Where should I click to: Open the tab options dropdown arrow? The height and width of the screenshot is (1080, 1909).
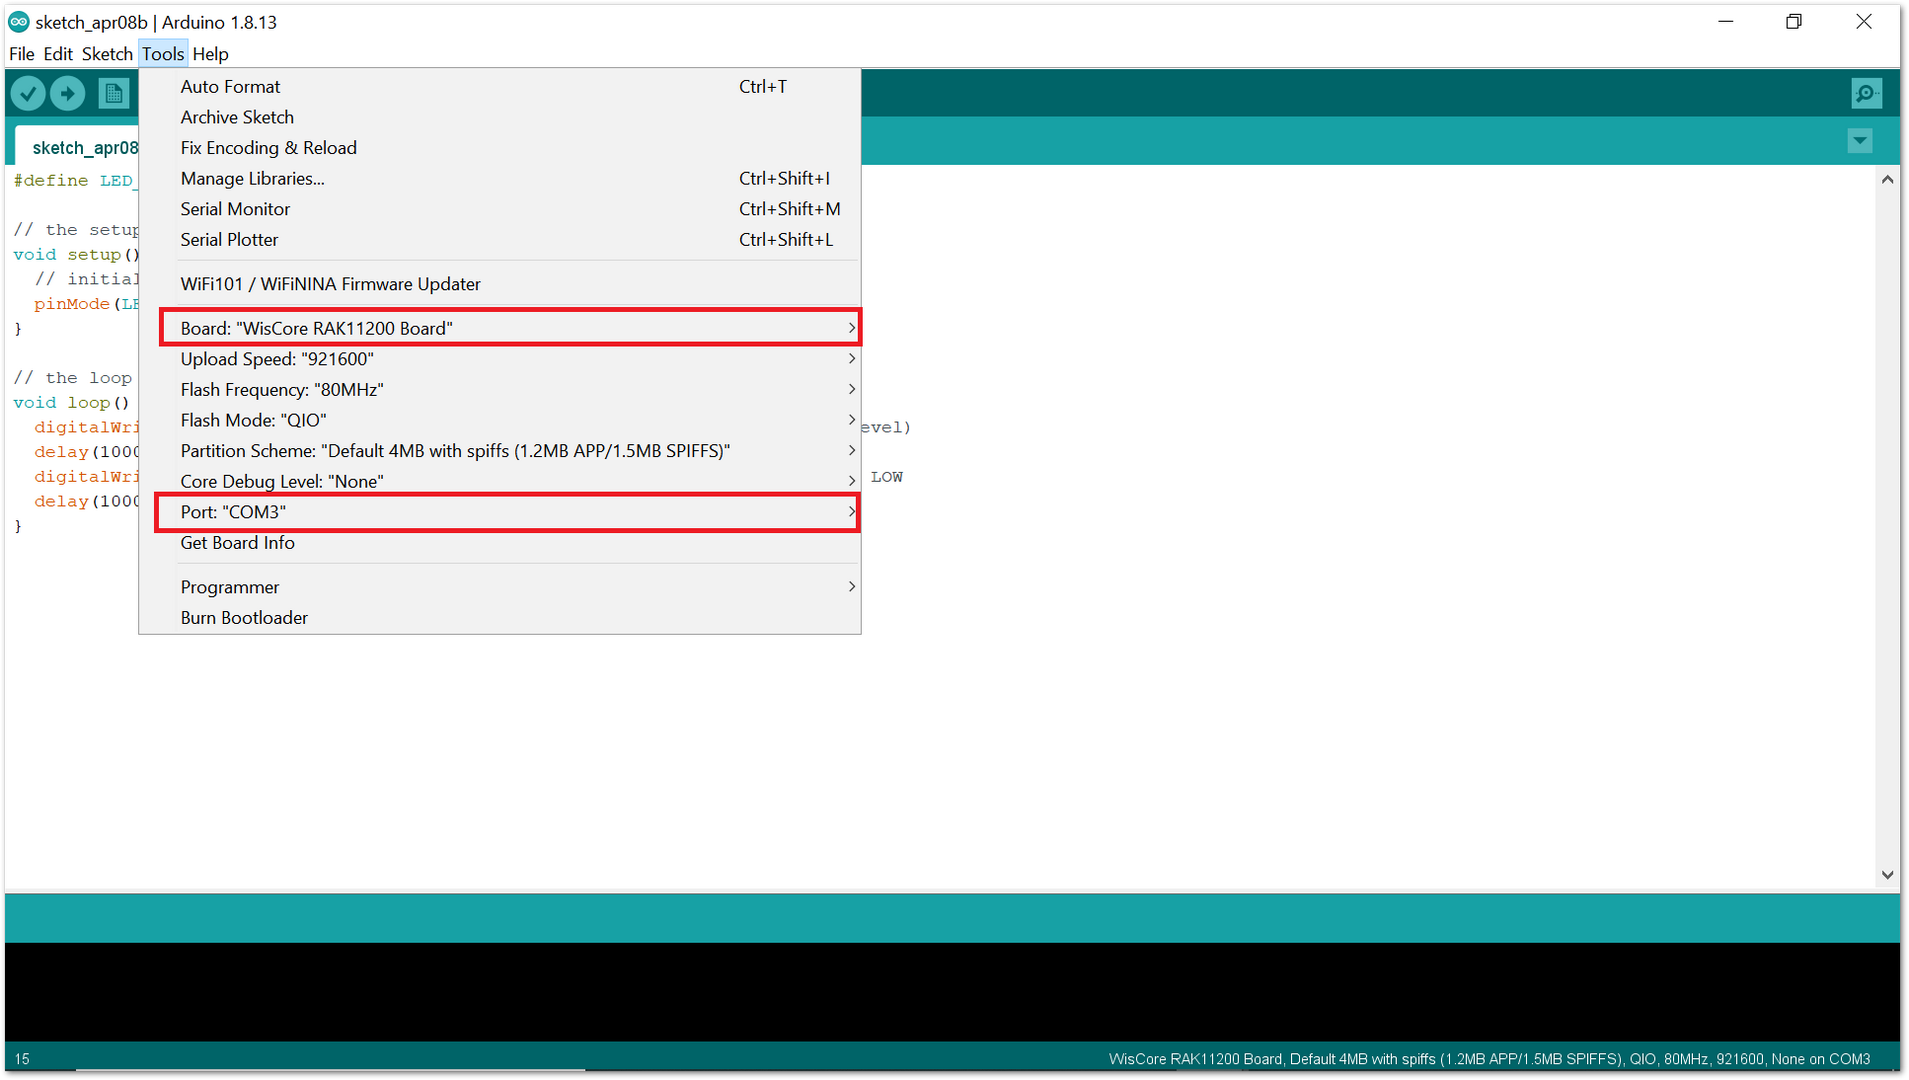point(1860,141)
